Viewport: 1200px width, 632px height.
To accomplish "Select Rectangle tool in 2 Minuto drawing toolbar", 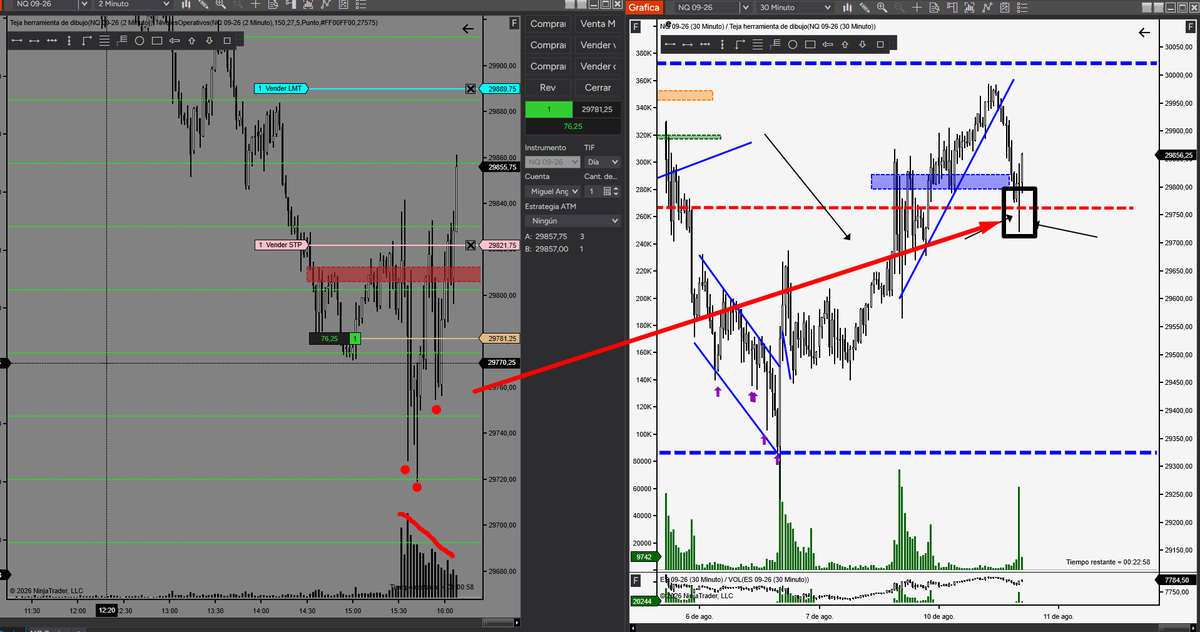I will coord(157,41).
